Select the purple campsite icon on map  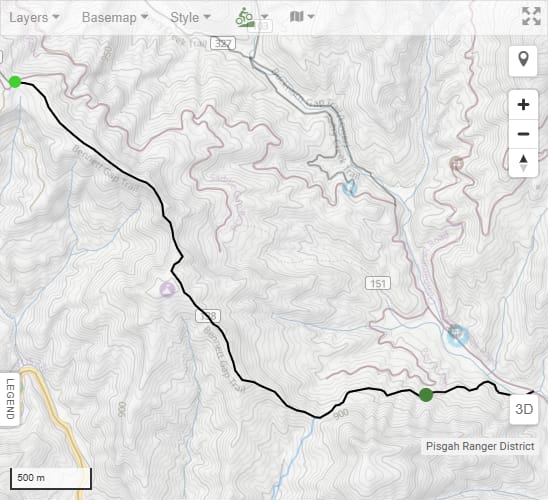[x=168, y=290]
